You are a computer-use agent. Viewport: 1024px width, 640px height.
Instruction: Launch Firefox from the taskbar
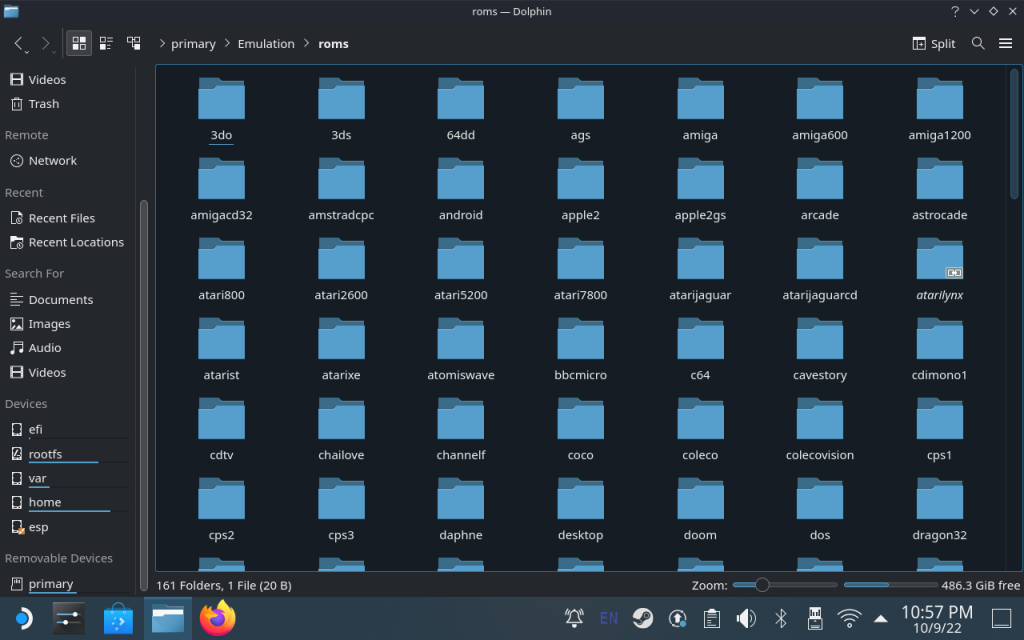pyautogui.click(x=217, y=618)
